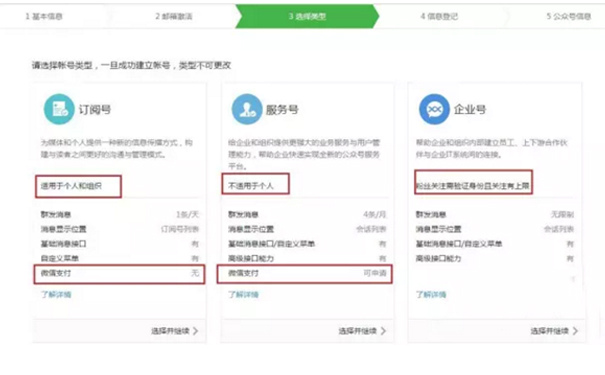This screenshot has width=605, height=375.
Task: Click the 订阅号 title text
Action: [95, 110]
